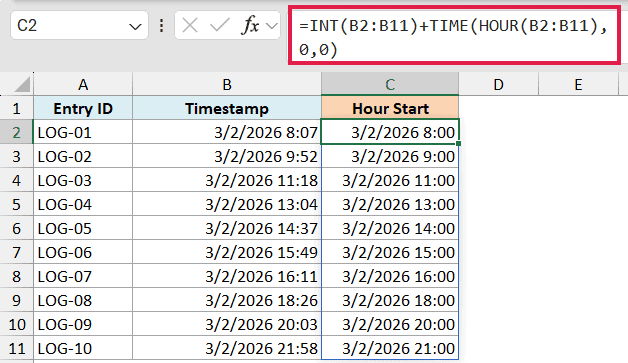Select cell containing LOG-04
628x363 pixels.
(x=83, y=204)
